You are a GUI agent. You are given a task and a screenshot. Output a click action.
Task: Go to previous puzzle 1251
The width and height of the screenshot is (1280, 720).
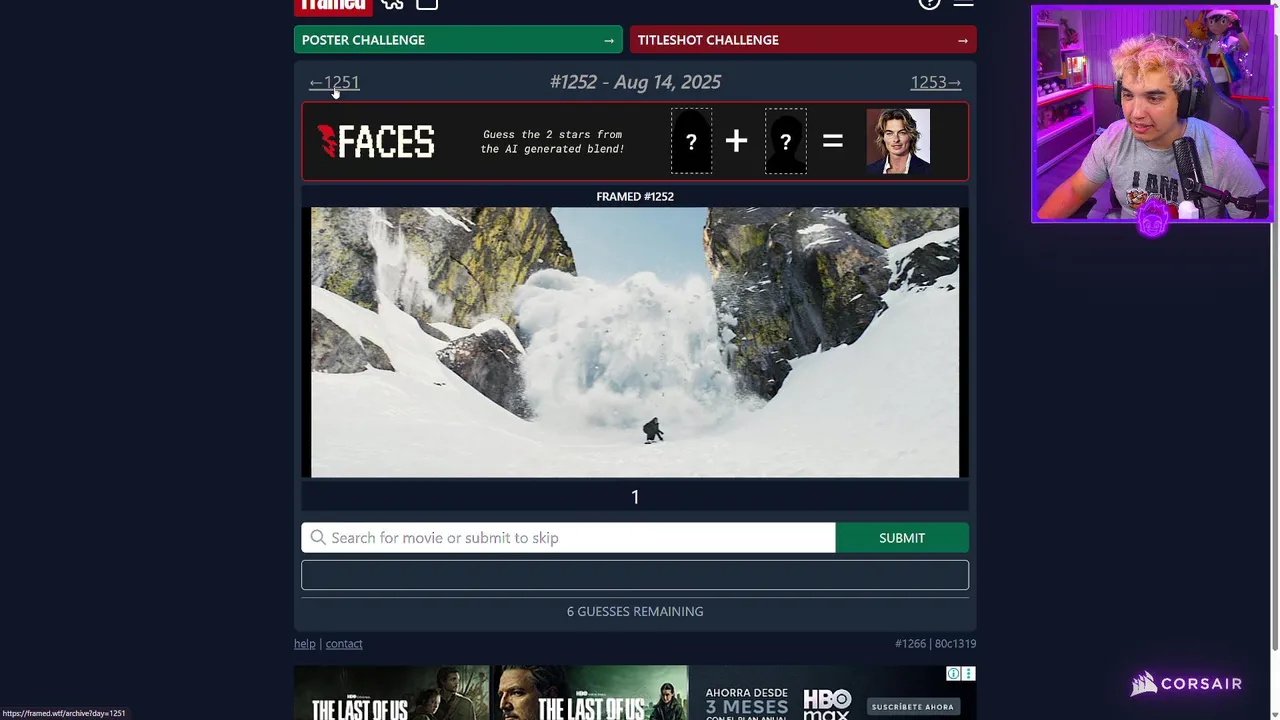[x=334, y=83]
